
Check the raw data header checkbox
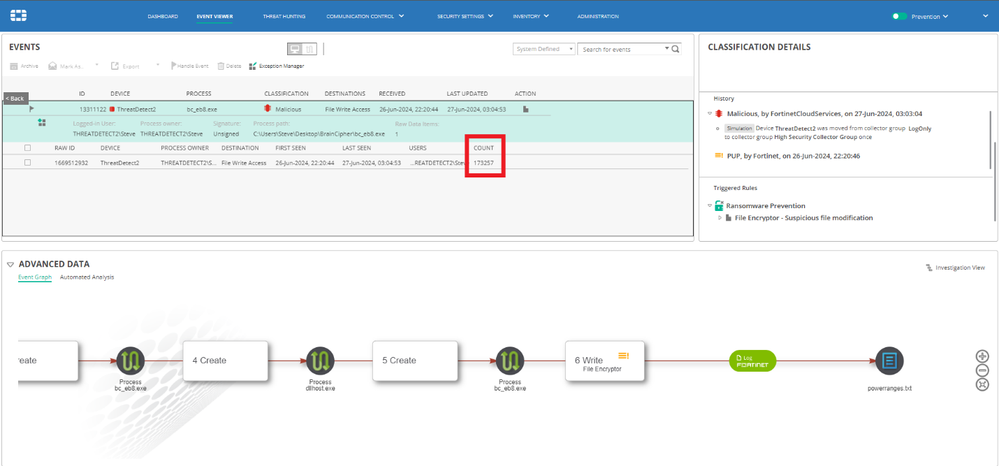point(27,147)
